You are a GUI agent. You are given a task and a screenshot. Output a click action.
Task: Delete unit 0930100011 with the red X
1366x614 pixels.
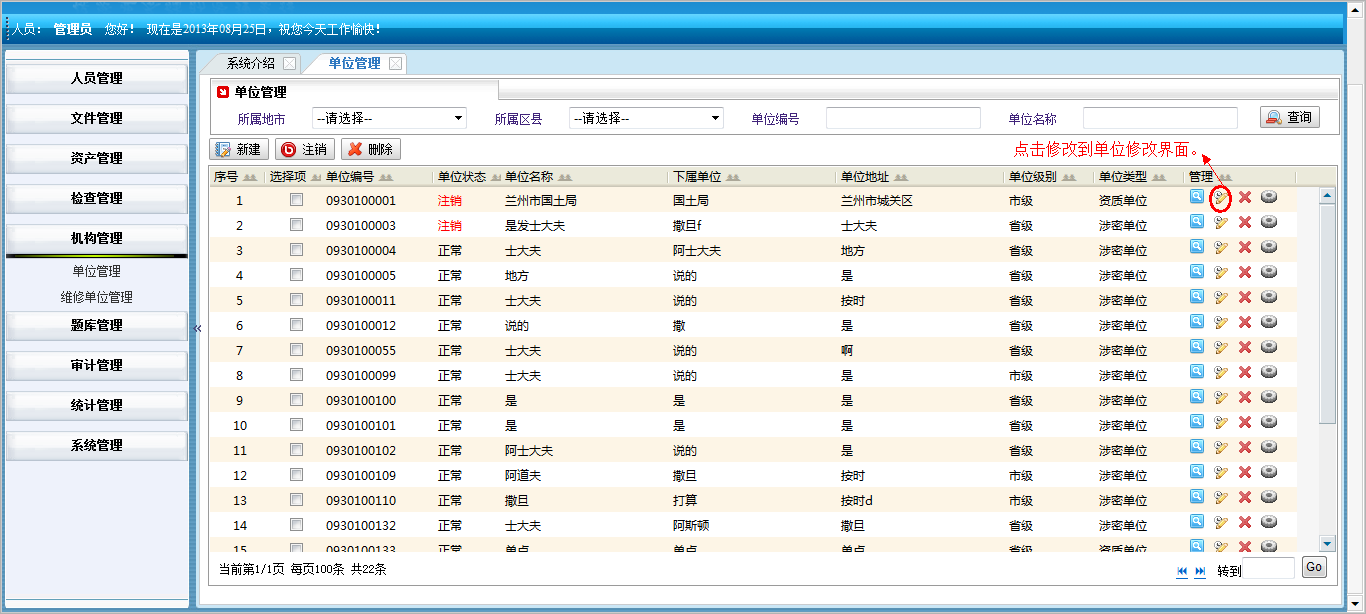click(1245, 298)
